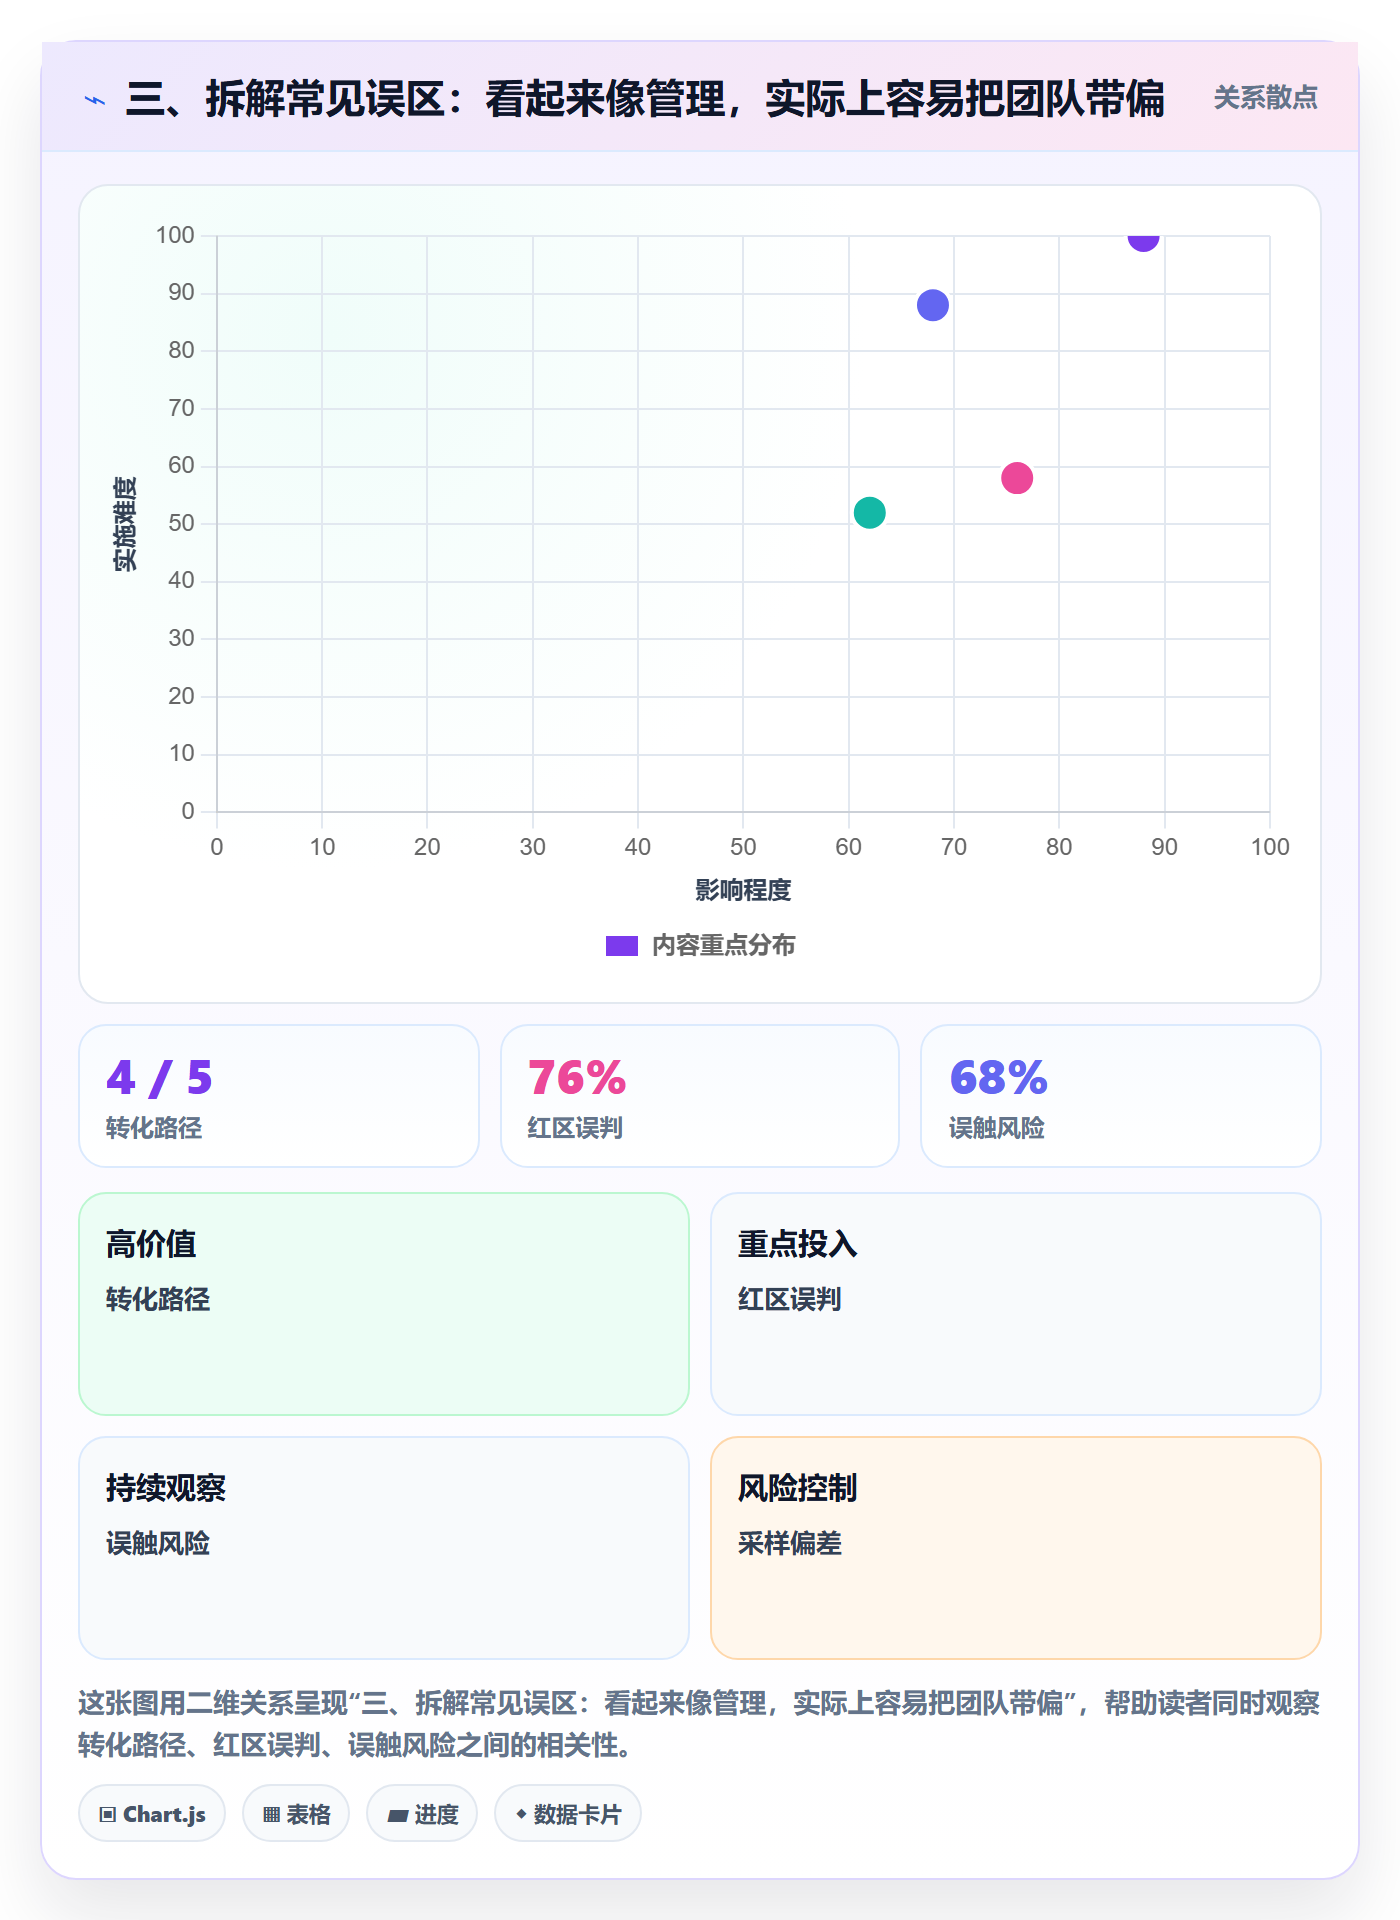Select the 76% 红区误判 stat card
Screen dimensions: 1400x1920
click(700, 1096)
